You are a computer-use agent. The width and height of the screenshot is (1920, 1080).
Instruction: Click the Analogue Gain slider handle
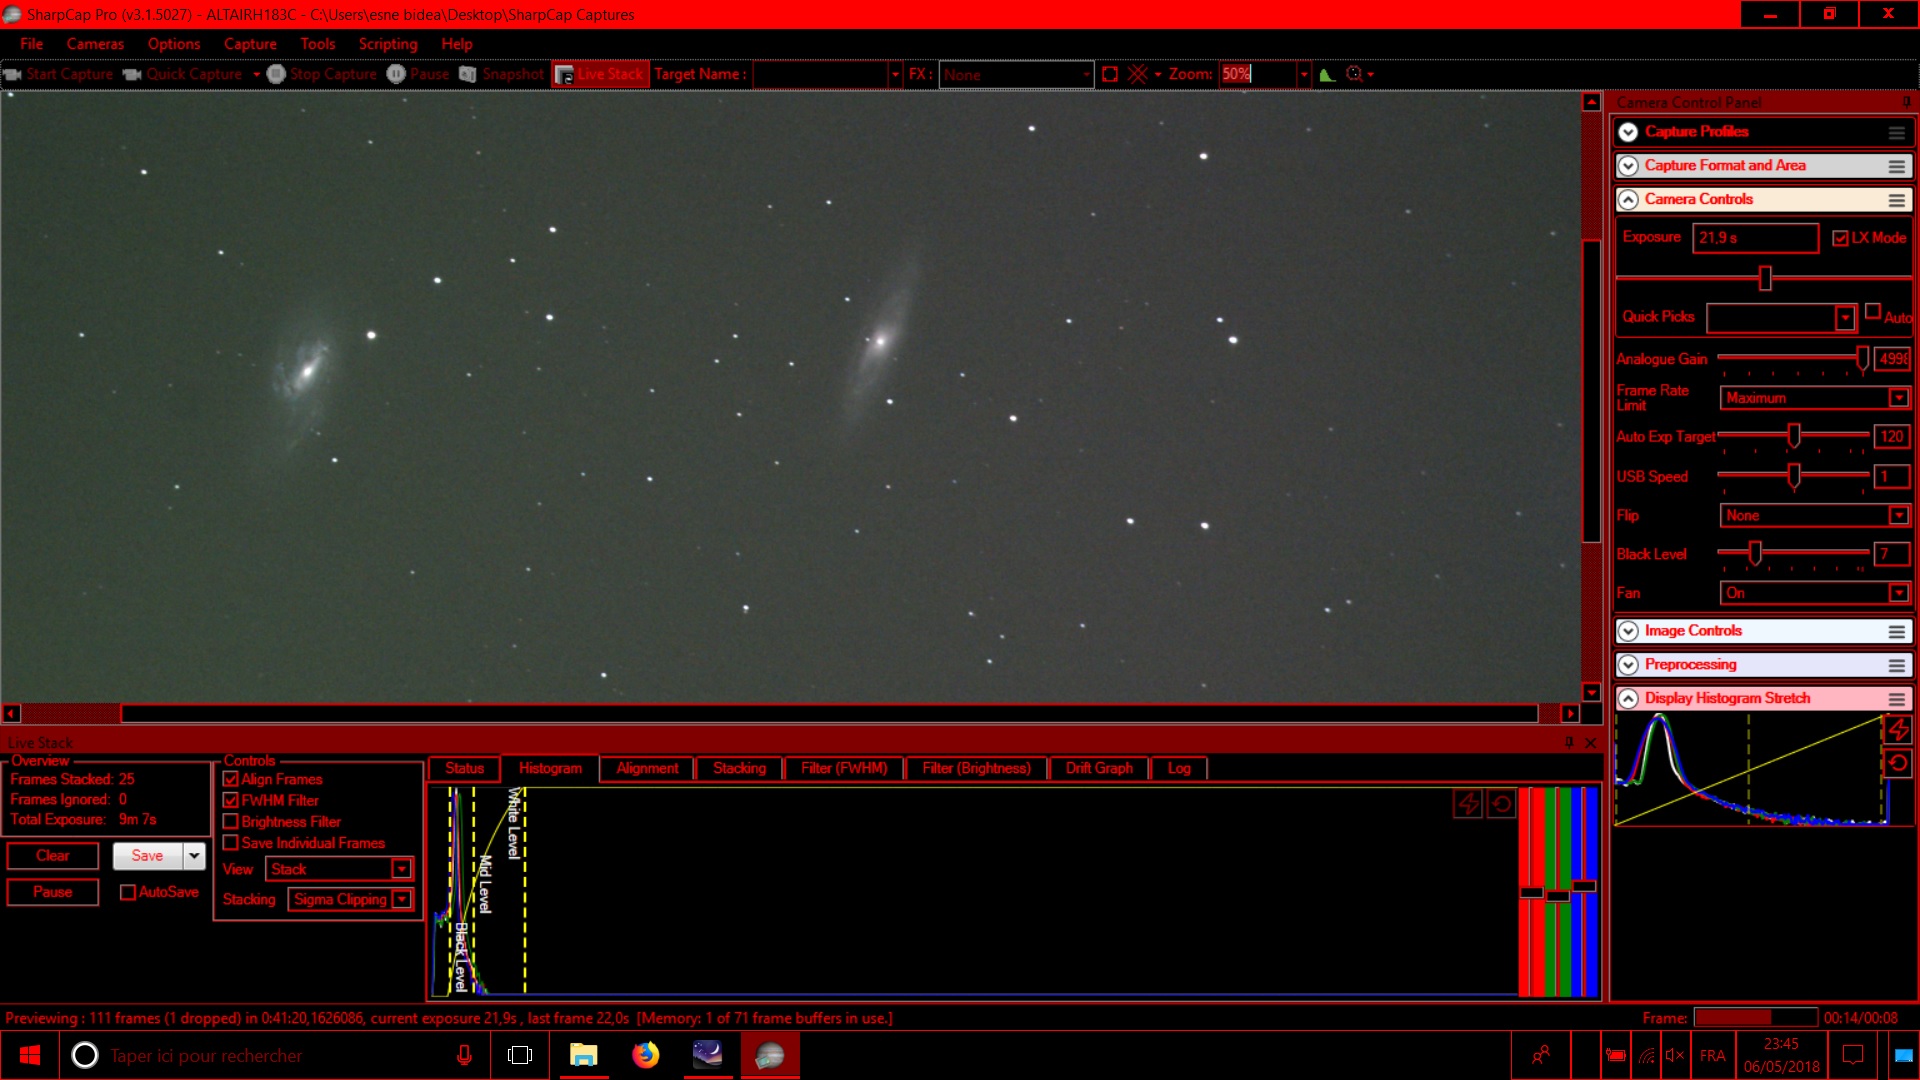click(1862, 358)
